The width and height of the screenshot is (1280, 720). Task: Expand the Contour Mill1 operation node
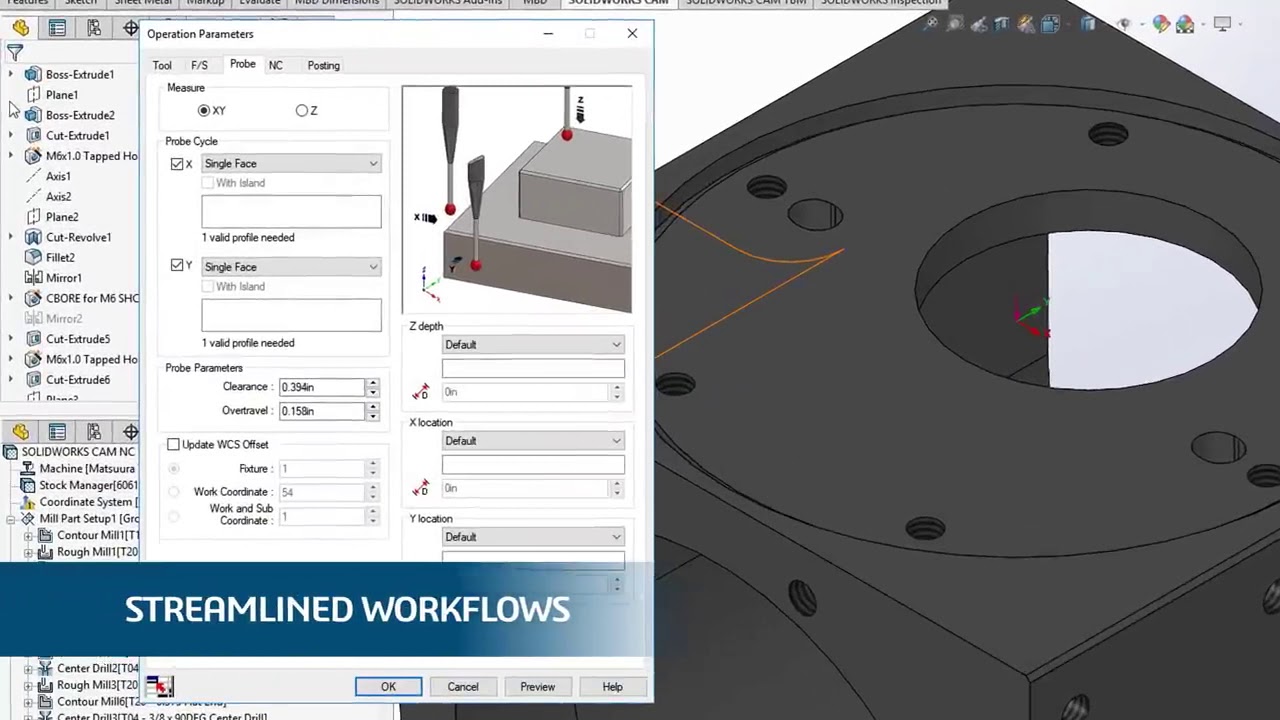click(x=28, y=535)
